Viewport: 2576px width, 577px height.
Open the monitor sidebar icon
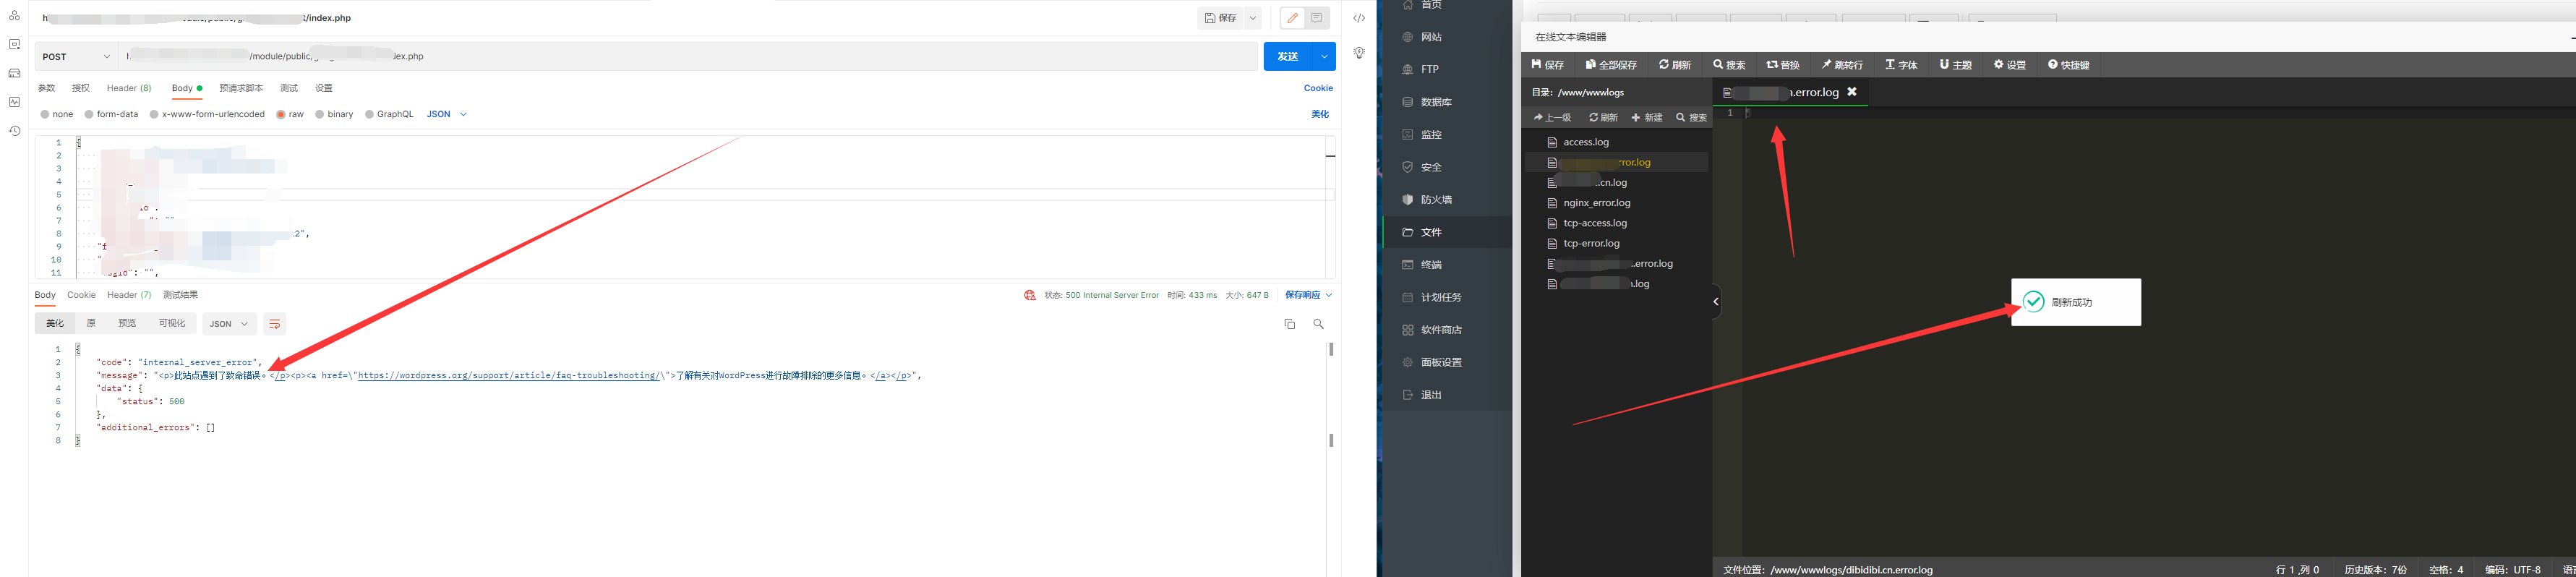pos(14,102)
